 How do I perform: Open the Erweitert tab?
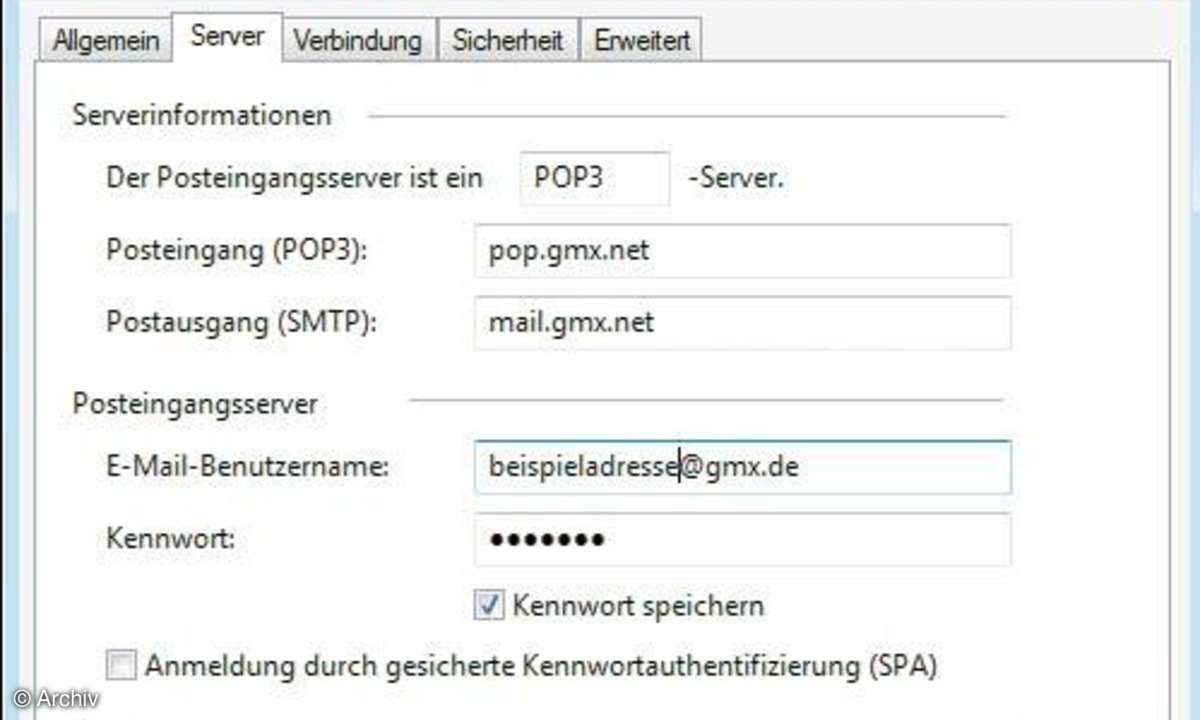tap(642, 41)
